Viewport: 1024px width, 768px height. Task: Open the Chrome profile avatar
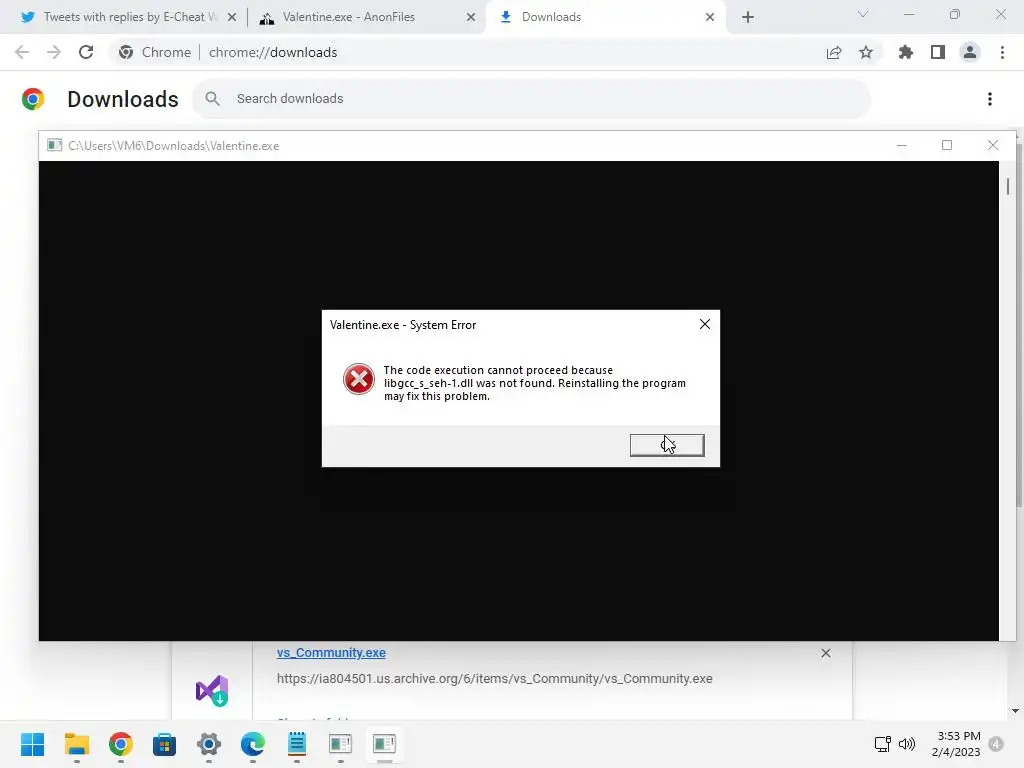click(x=970, y=52)
